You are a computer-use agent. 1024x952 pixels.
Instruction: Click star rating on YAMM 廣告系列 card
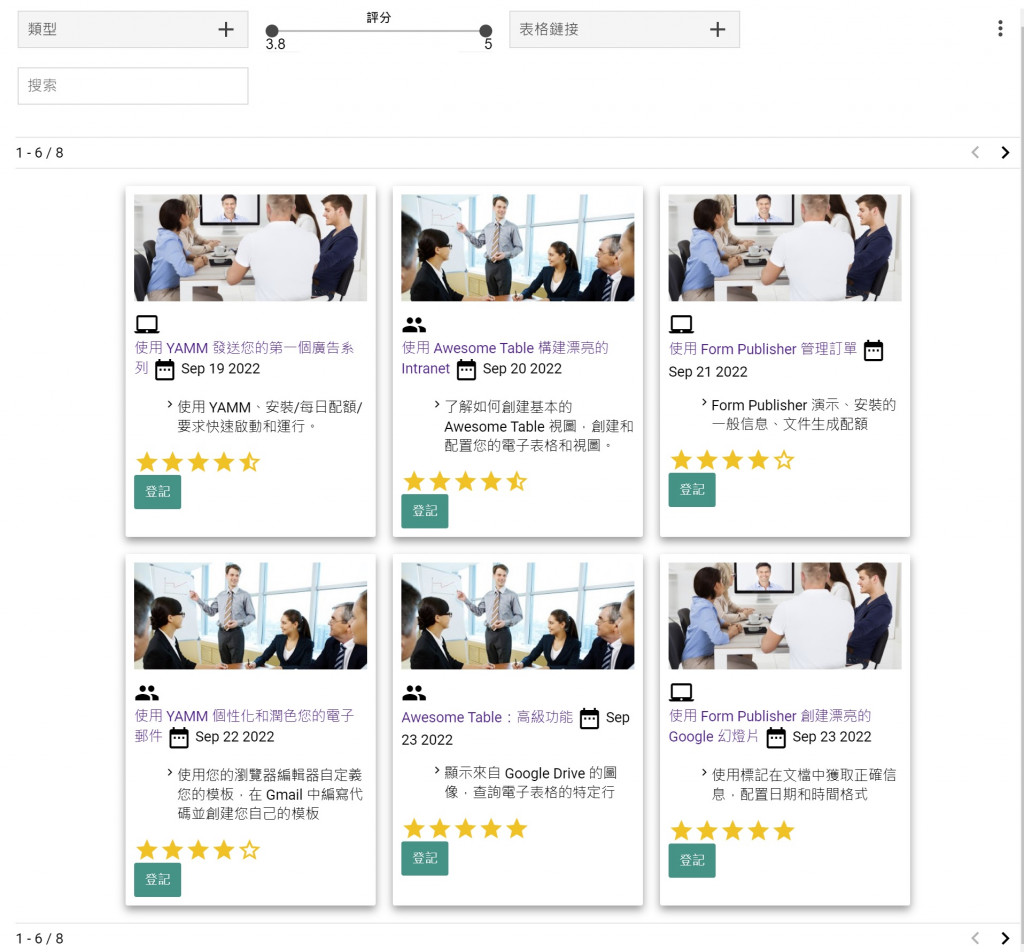pos(198,462)
